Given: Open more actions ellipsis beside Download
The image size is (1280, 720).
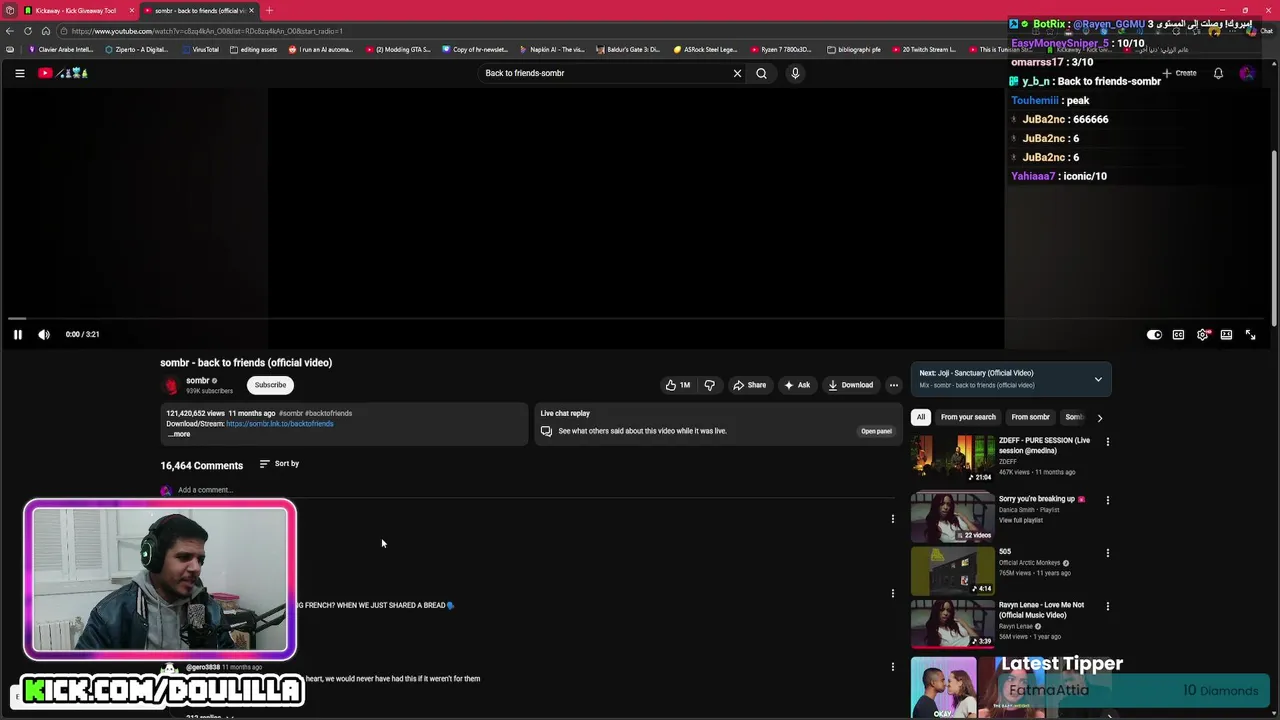Looking at the screenshot, I should [x=894, y=385].
